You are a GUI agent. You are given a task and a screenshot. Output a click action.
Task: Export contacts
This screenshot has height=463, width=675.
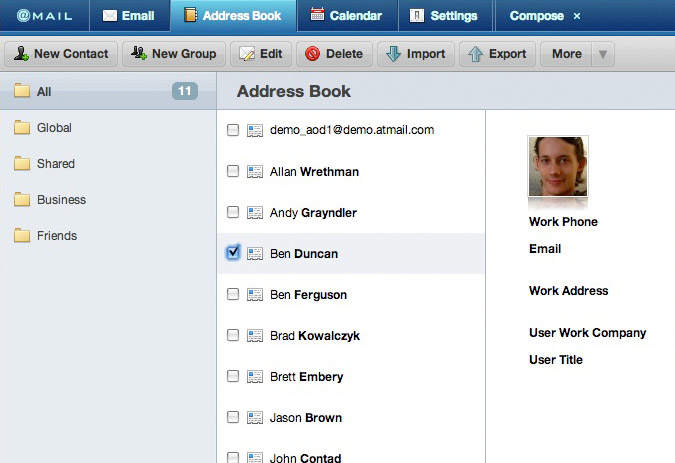point(497,54)
